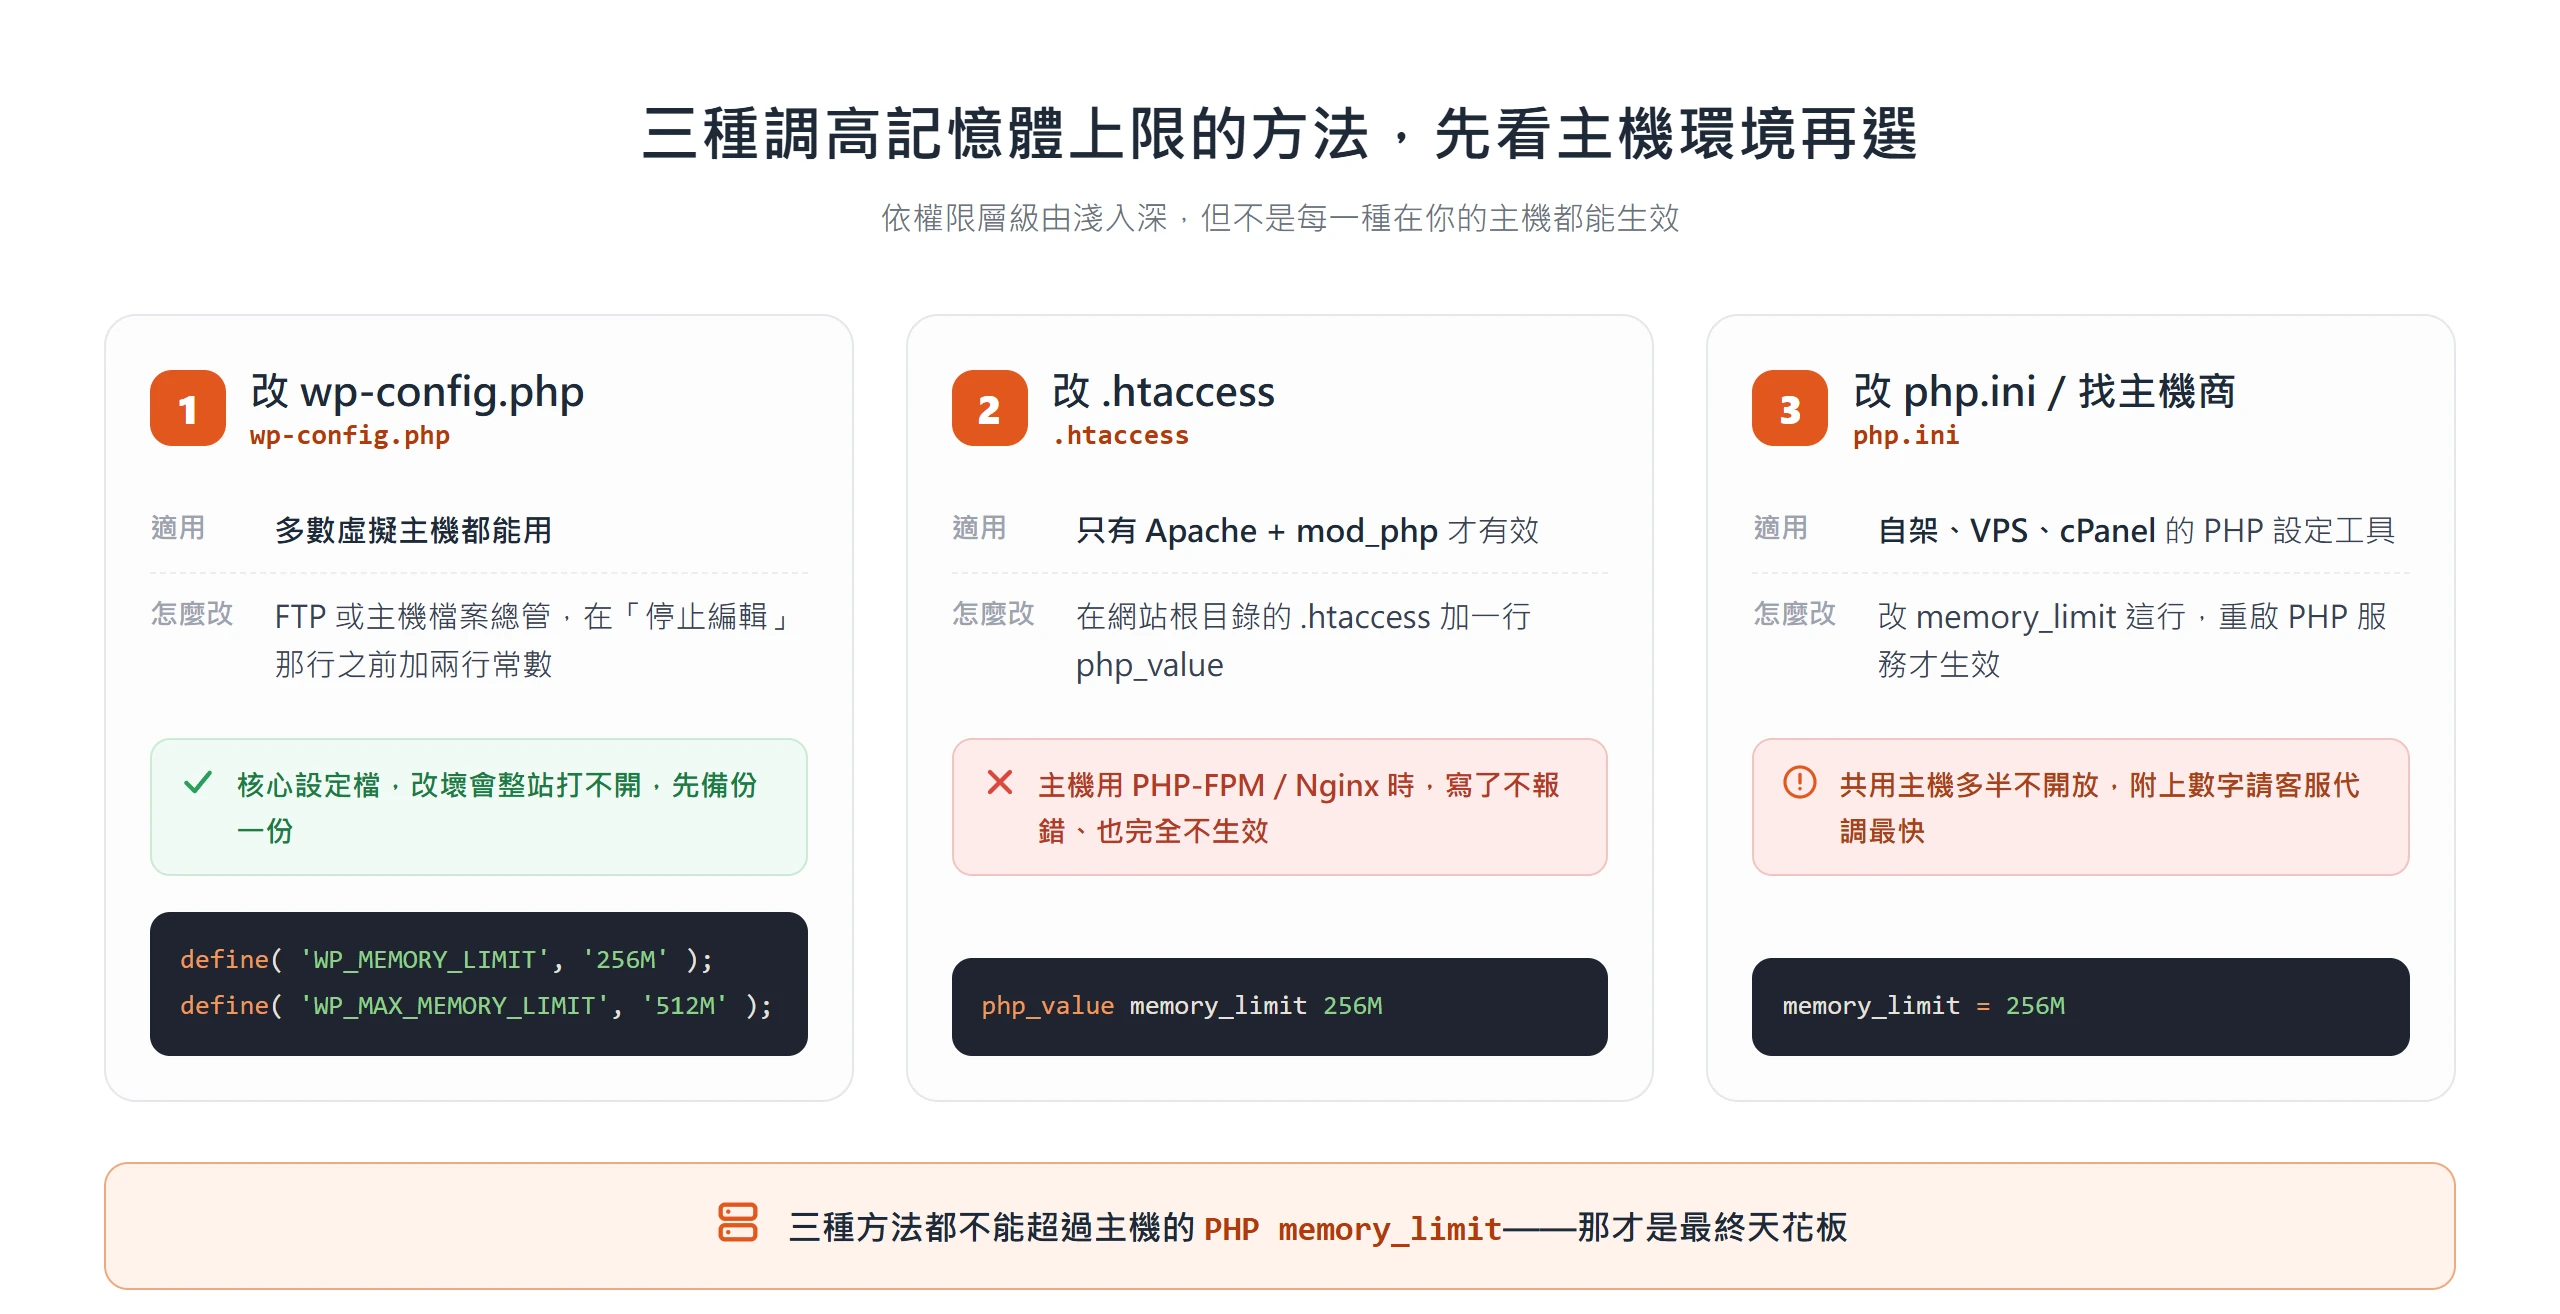
Task: Click the 適用 label in the wp-config.php card
Action: (178, 528)
